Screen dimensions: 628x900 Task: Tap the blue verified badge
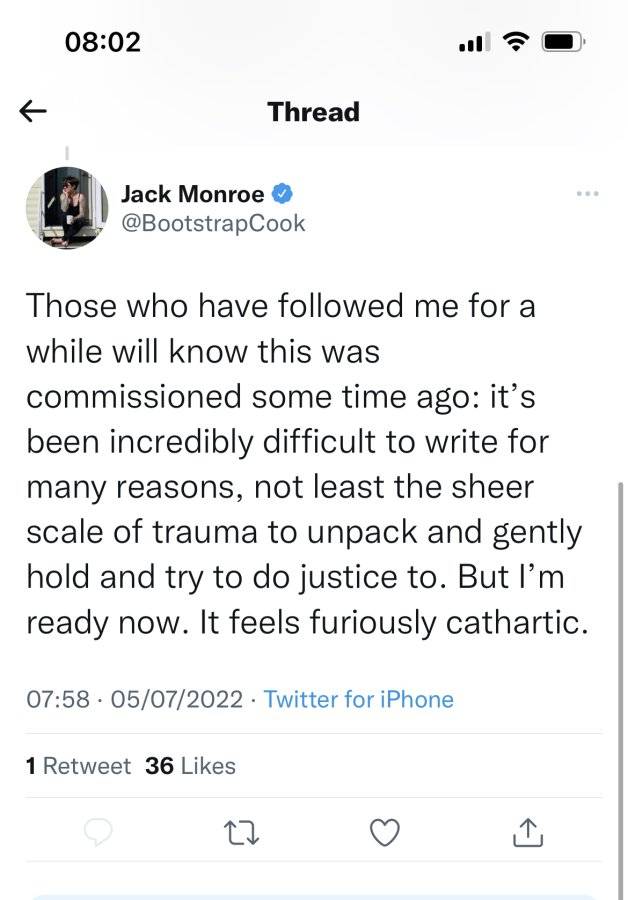(x=281, y=193)
